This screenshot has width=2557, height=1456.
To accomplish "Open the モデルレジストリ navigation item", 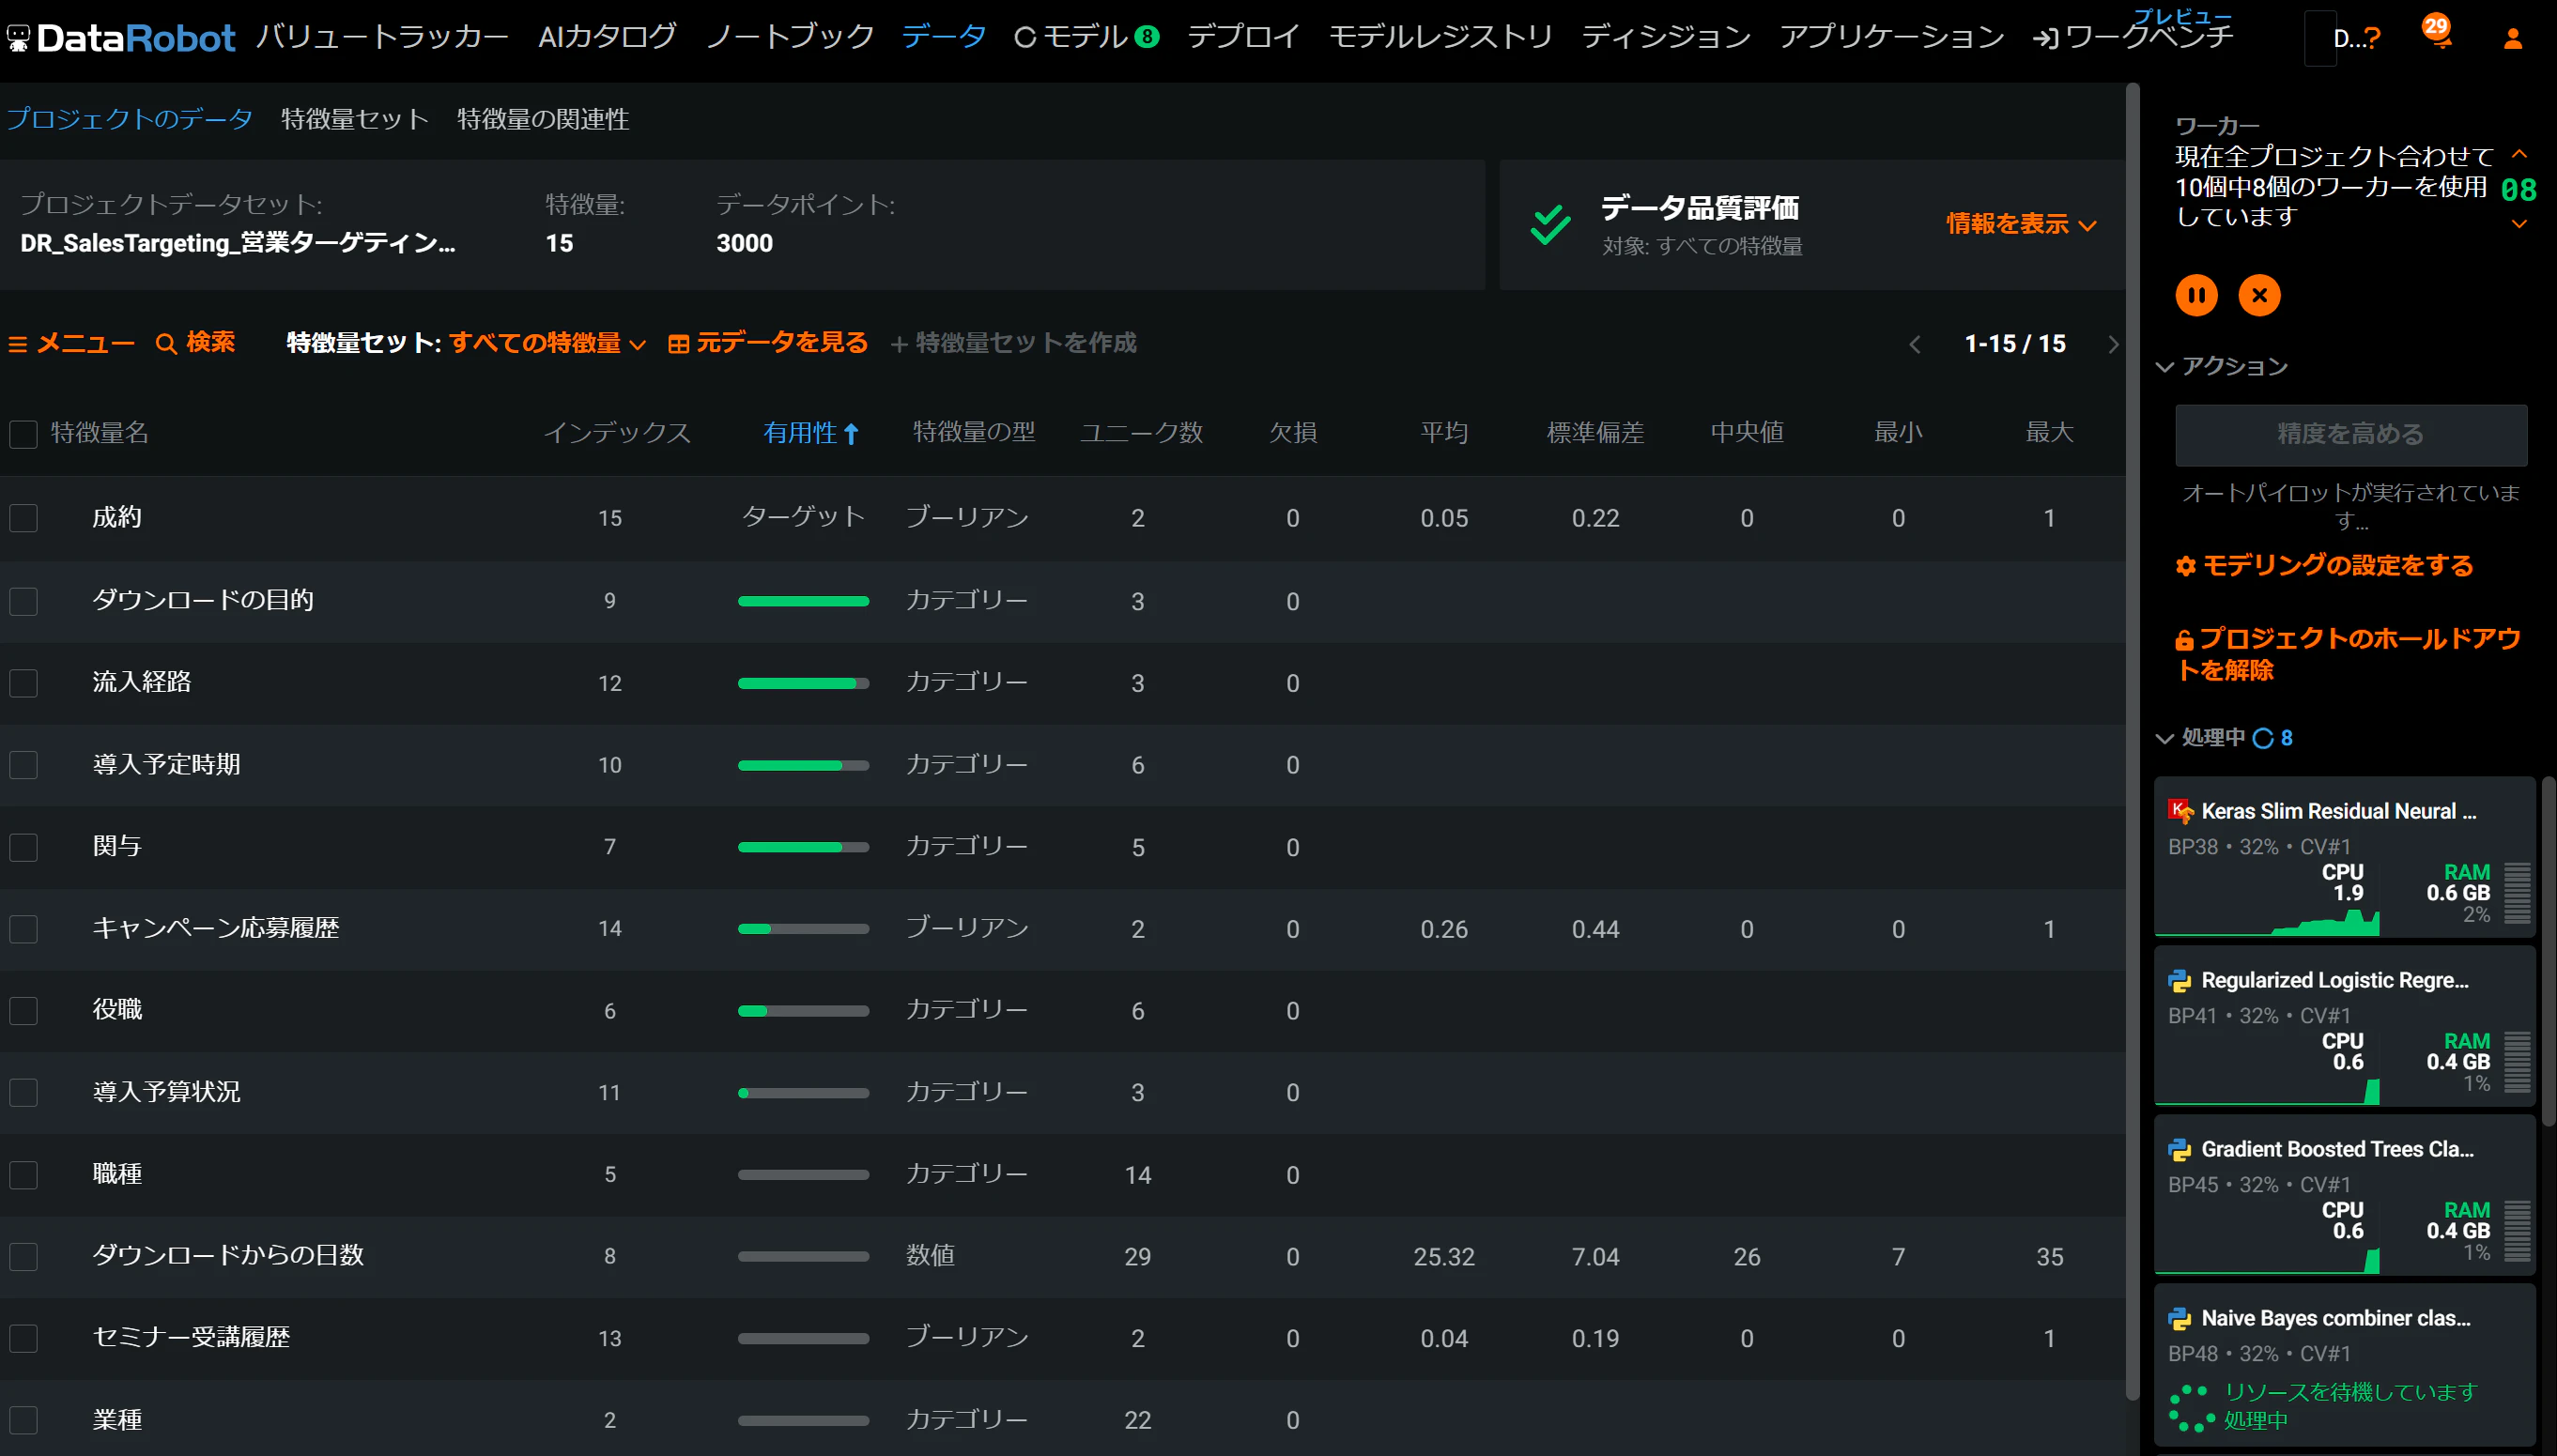I will 1440,37.
